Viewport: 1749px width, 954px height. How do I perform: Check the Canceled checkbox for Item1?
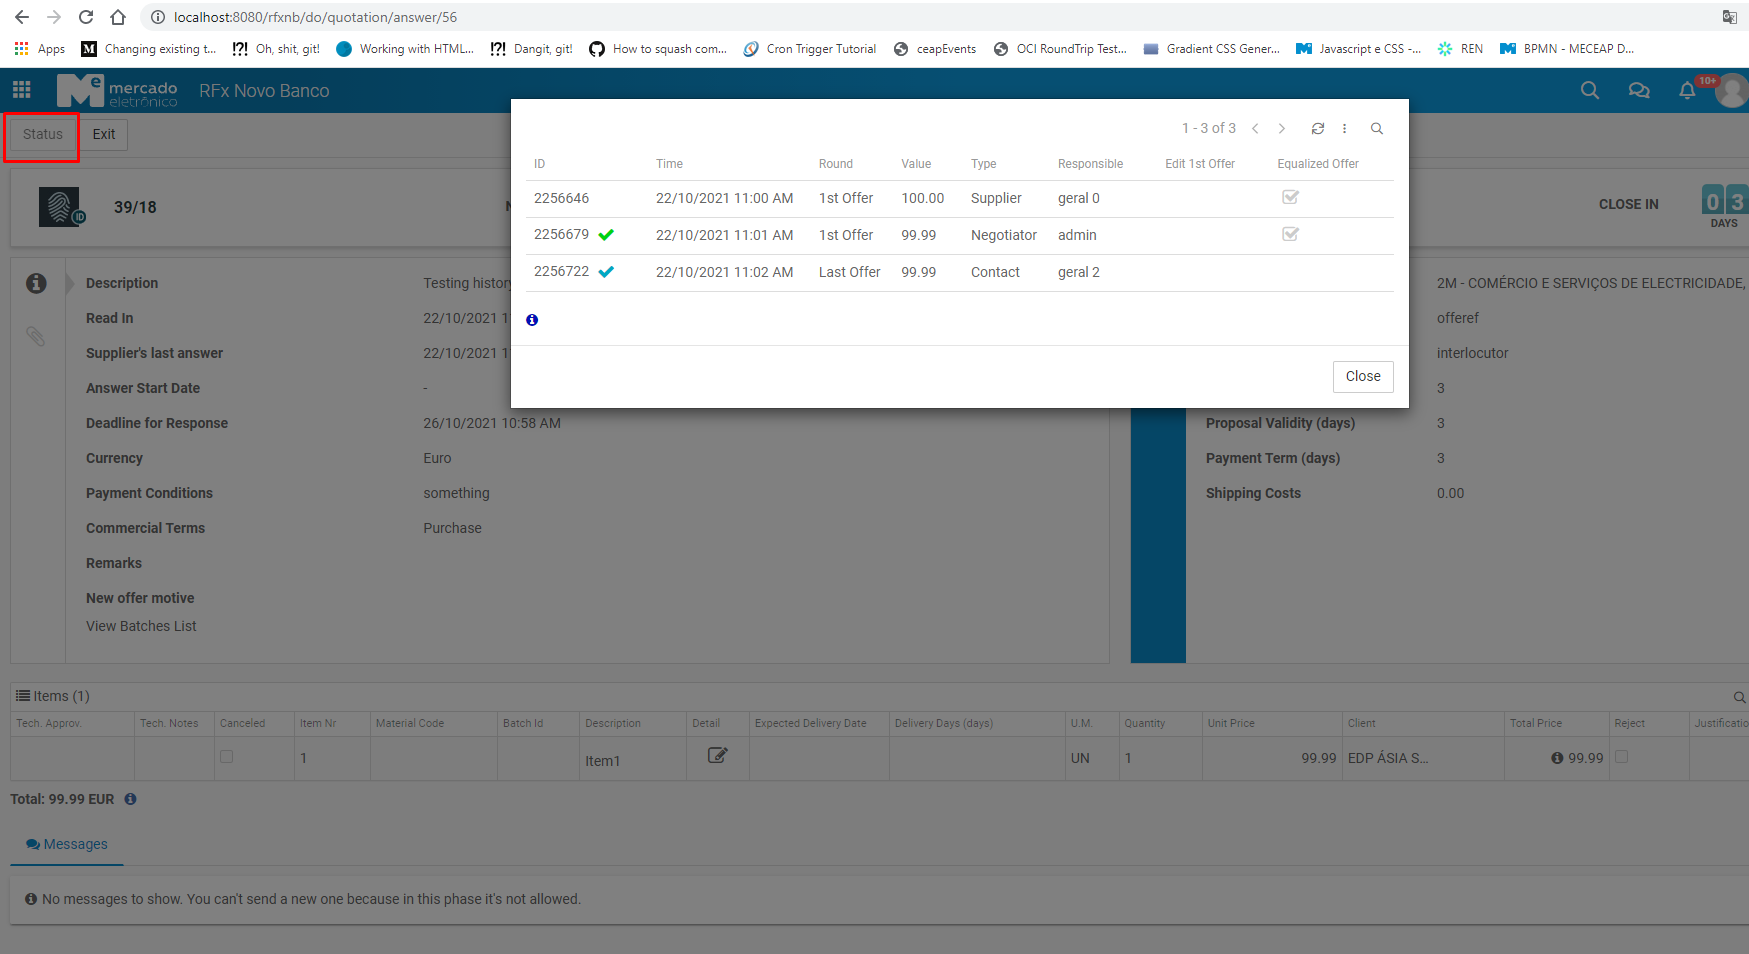click(227, 757)
